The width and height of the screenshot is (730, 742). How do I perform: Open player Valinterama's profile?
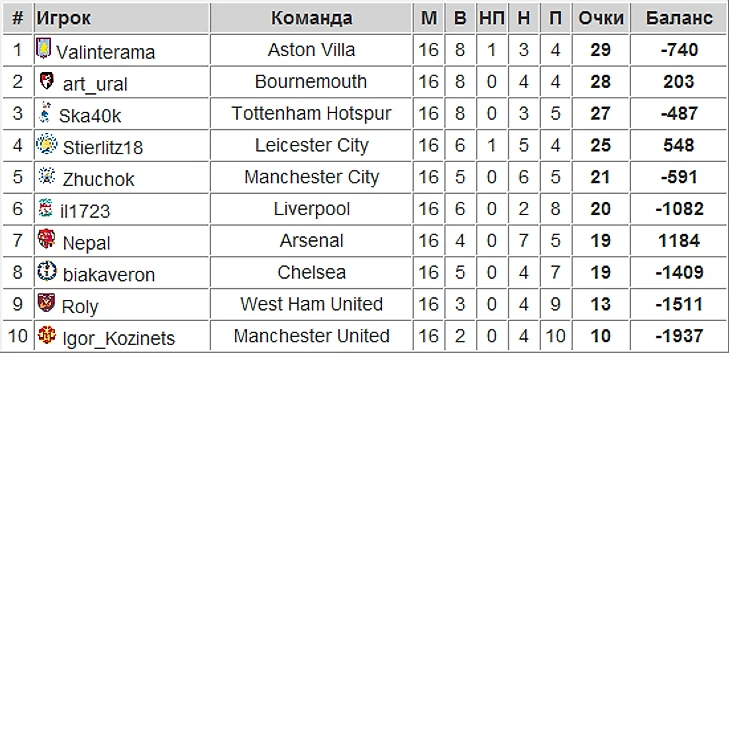(105, 52)
